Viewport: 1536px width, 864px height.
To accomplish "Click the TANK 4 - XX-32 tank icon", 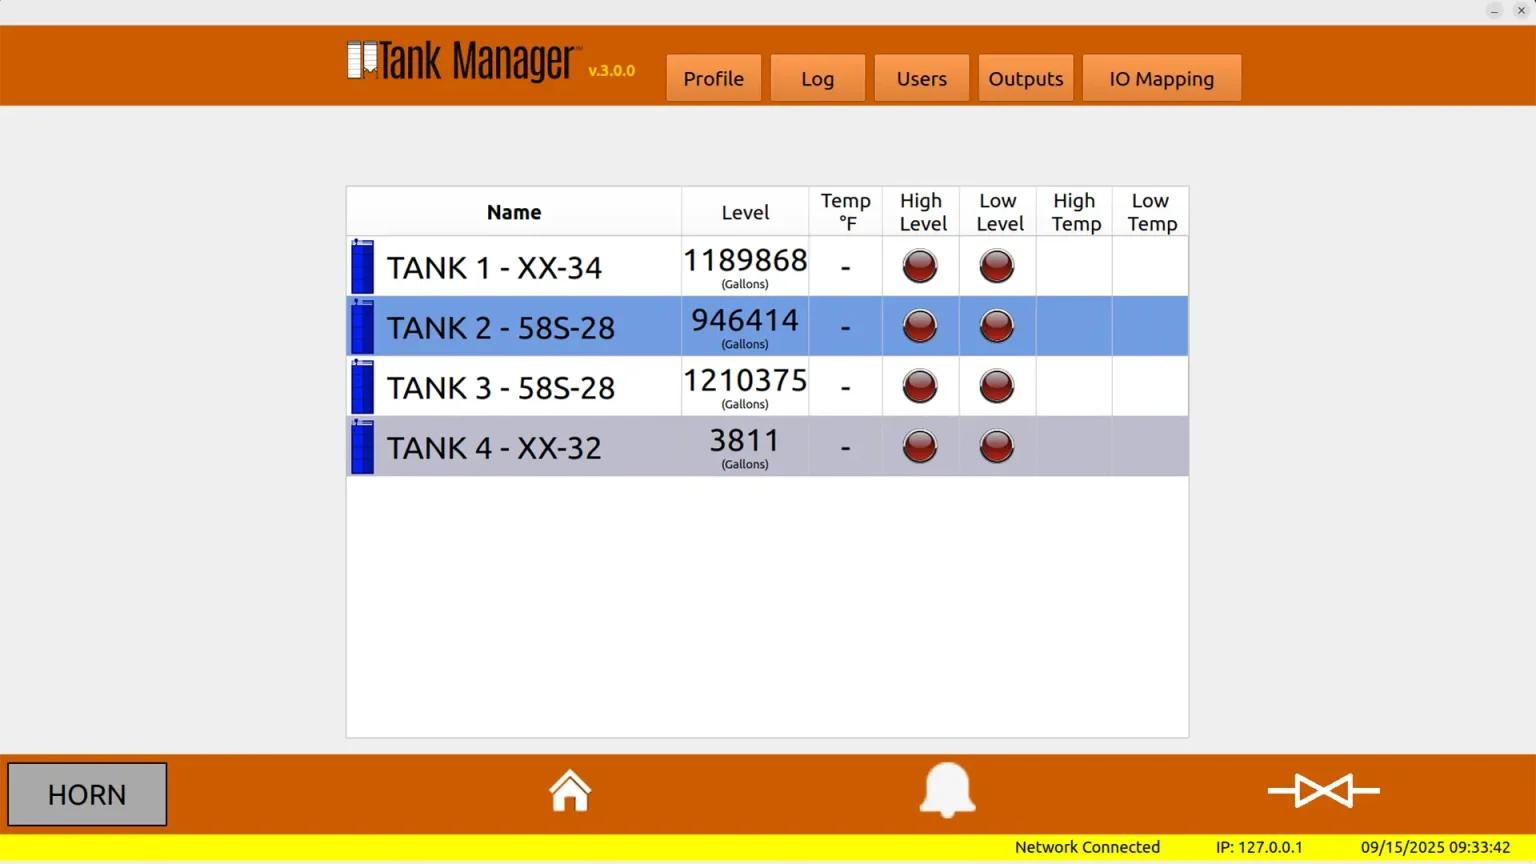I will tap(363, 446).
